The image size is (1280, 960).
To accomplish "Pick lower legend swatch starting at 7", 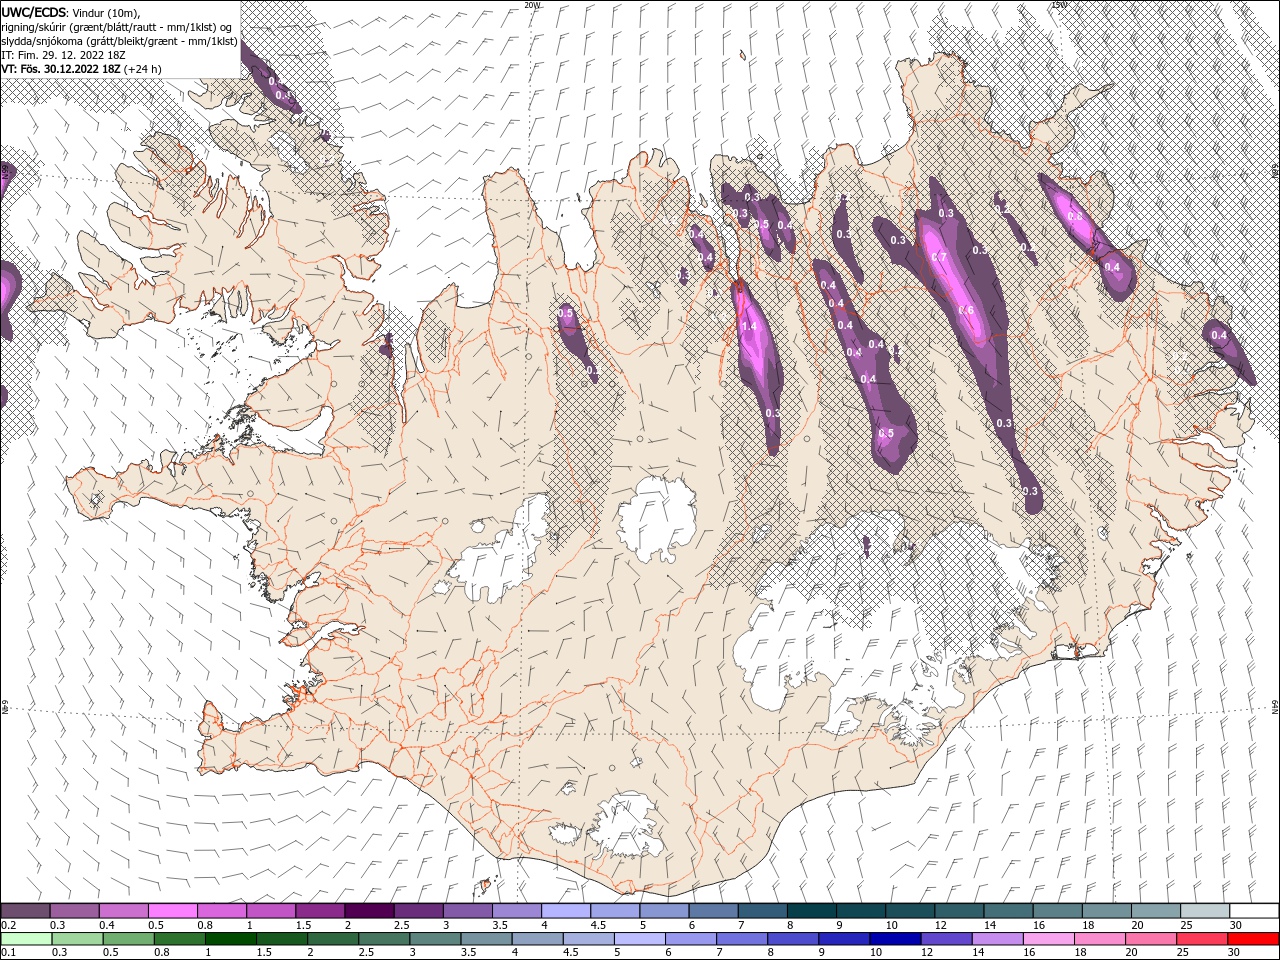I will tap(741, 939).
